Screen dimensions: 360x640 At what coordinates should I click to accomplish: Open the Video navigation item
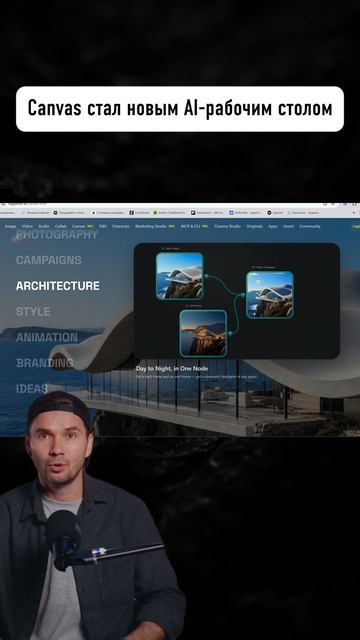27,226
